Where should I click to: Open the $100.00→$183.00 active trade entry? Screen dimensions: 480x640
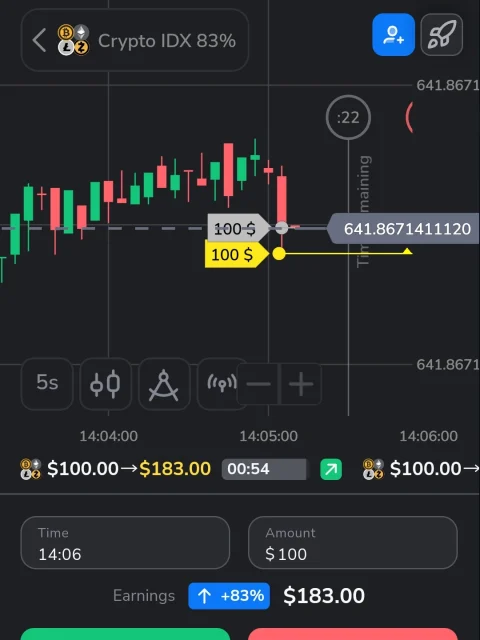pyautogui.click(x=116, y=469)
